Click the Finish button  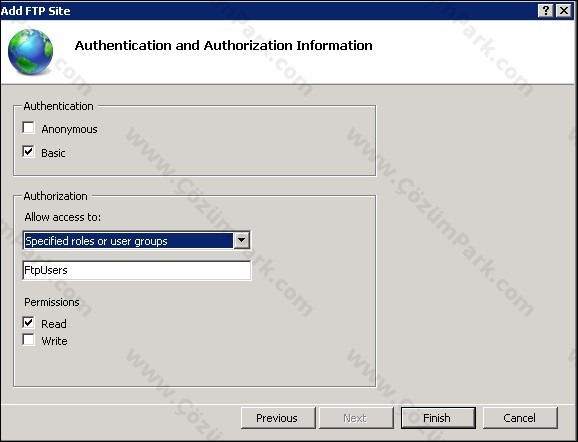pos(438,418)
